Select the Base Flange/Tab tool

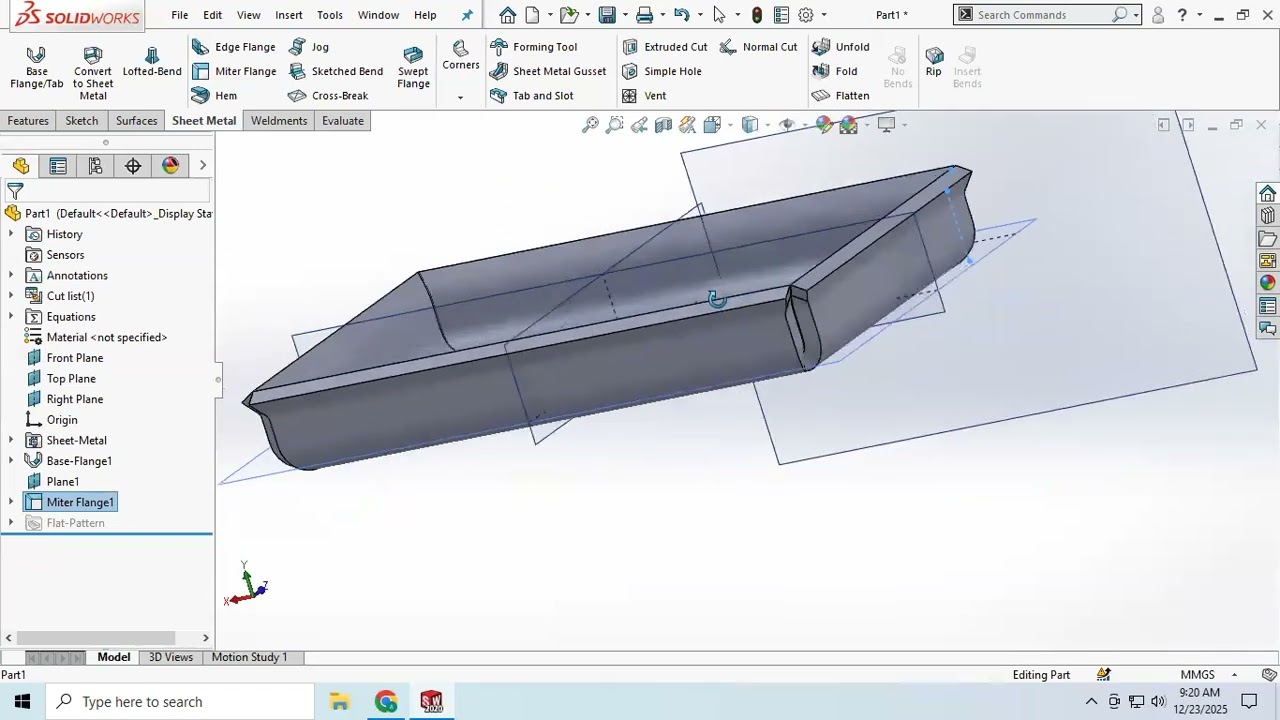click(36, 67)
